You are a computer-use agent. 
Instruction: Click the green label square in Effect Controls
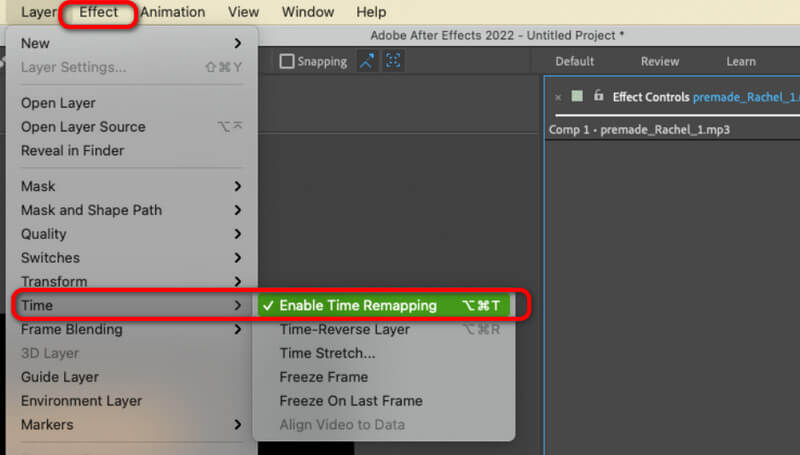pyautogui.click(x=577, y=97)
